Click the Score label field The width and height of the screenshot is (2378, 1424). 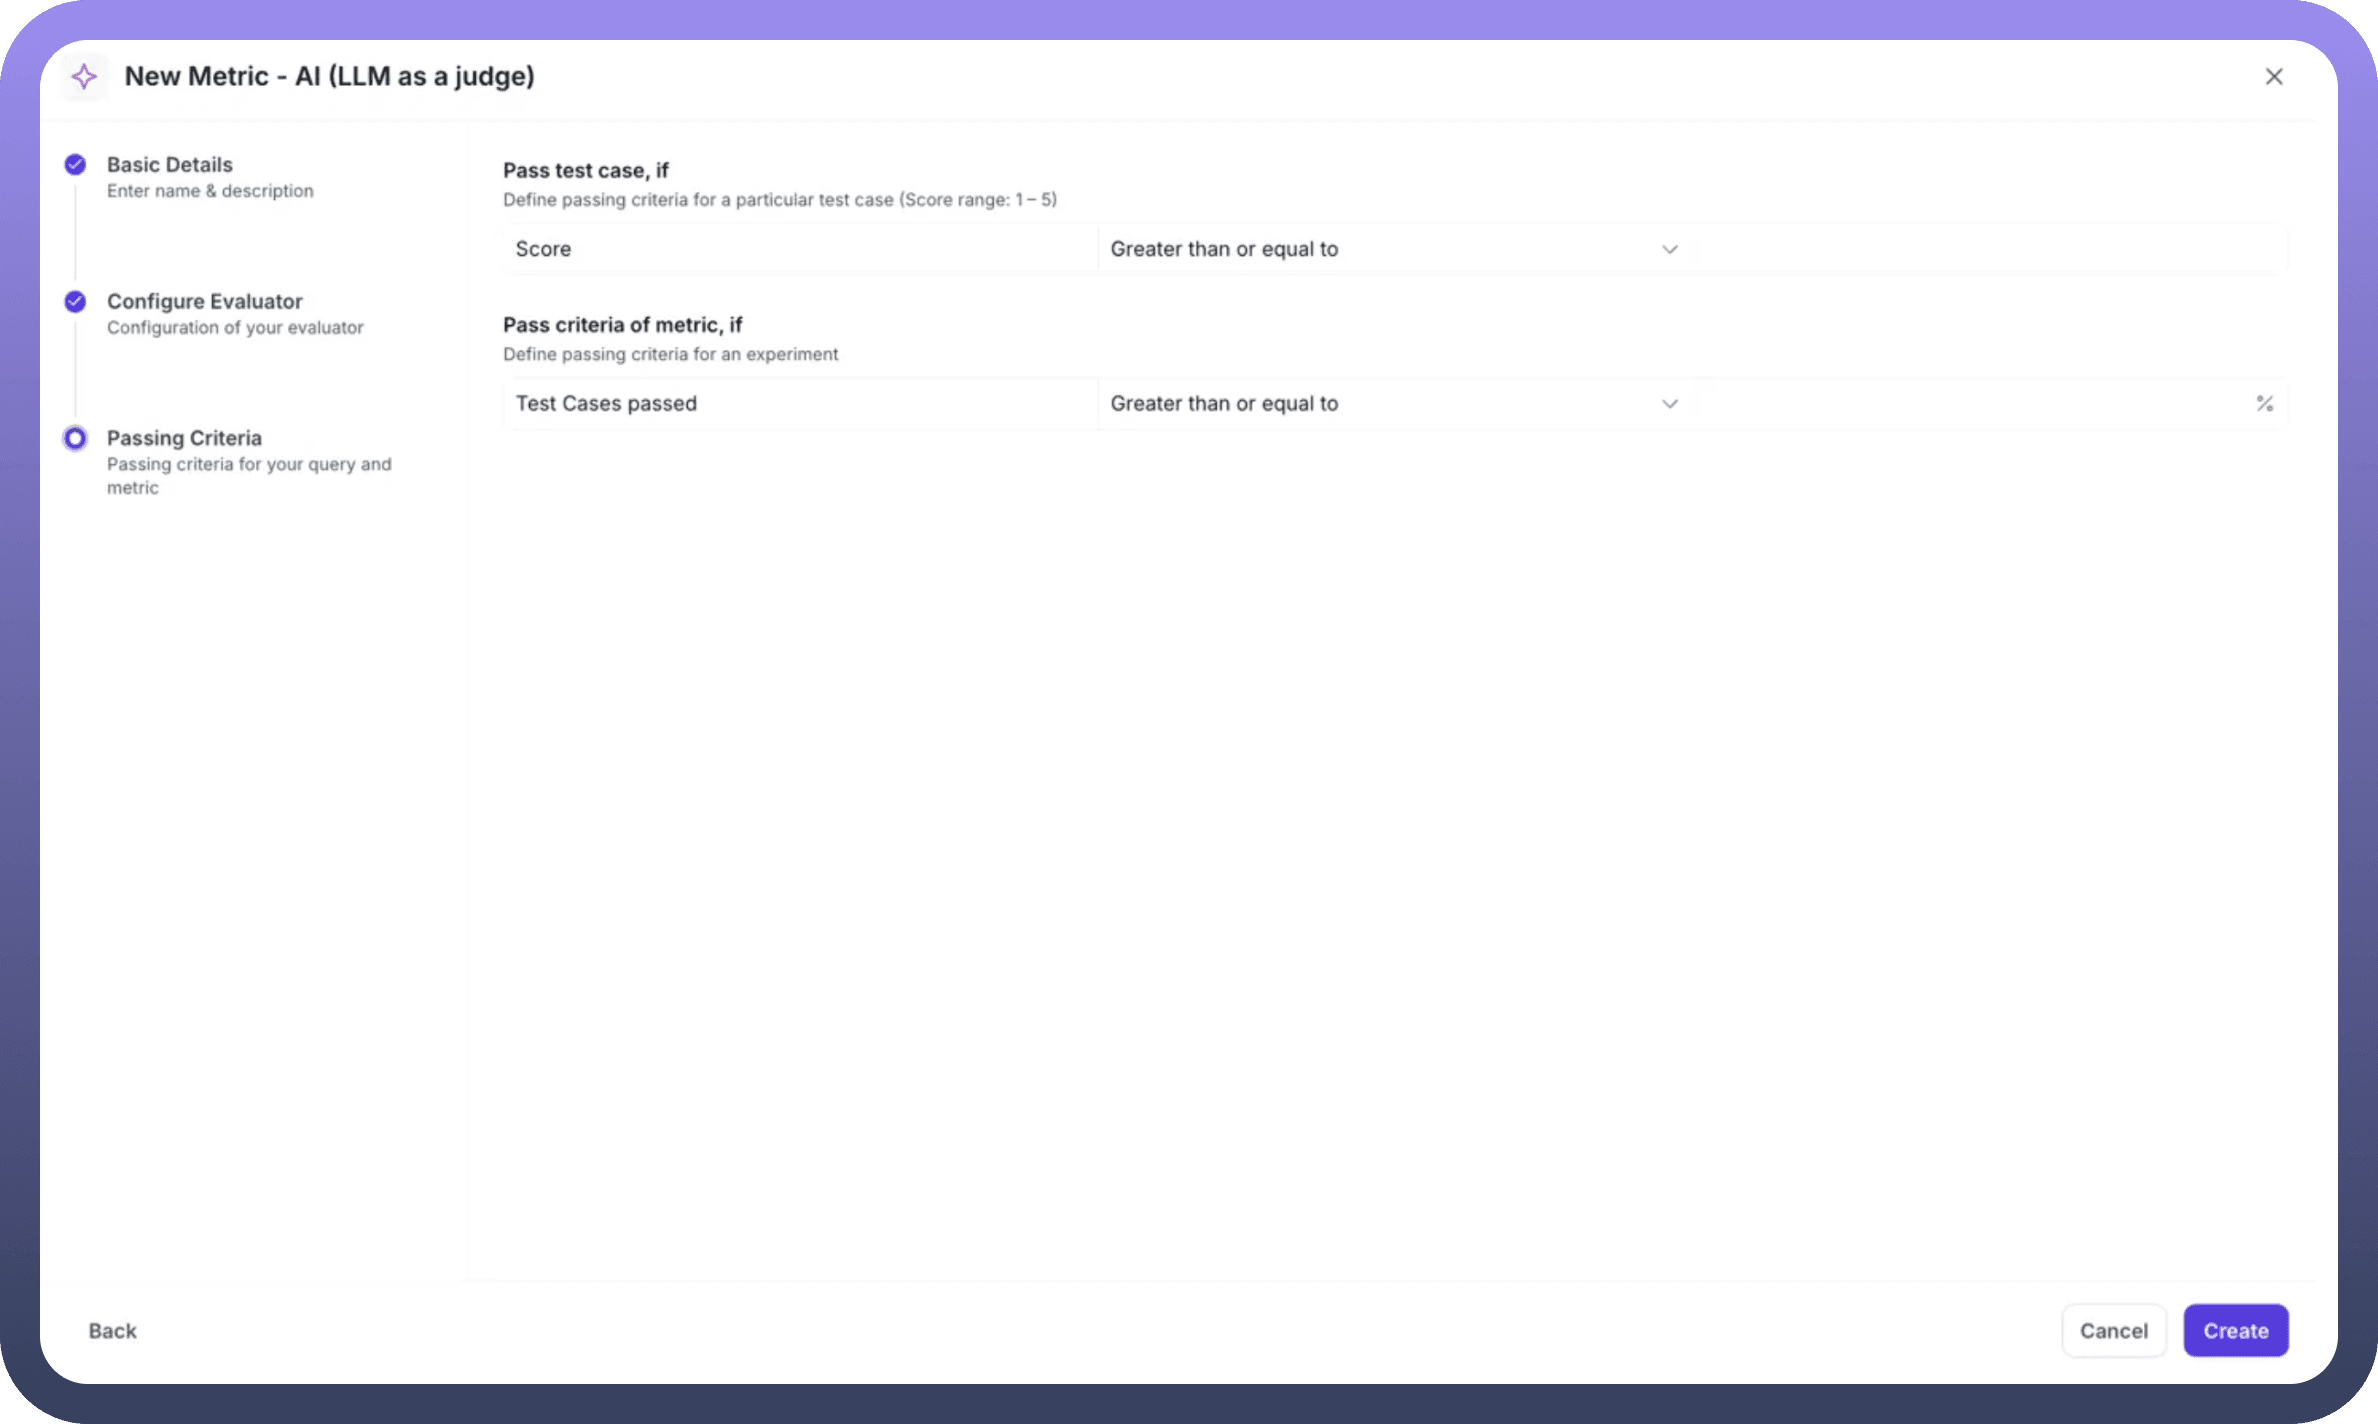pyautogui.click(x=800, y=249)
